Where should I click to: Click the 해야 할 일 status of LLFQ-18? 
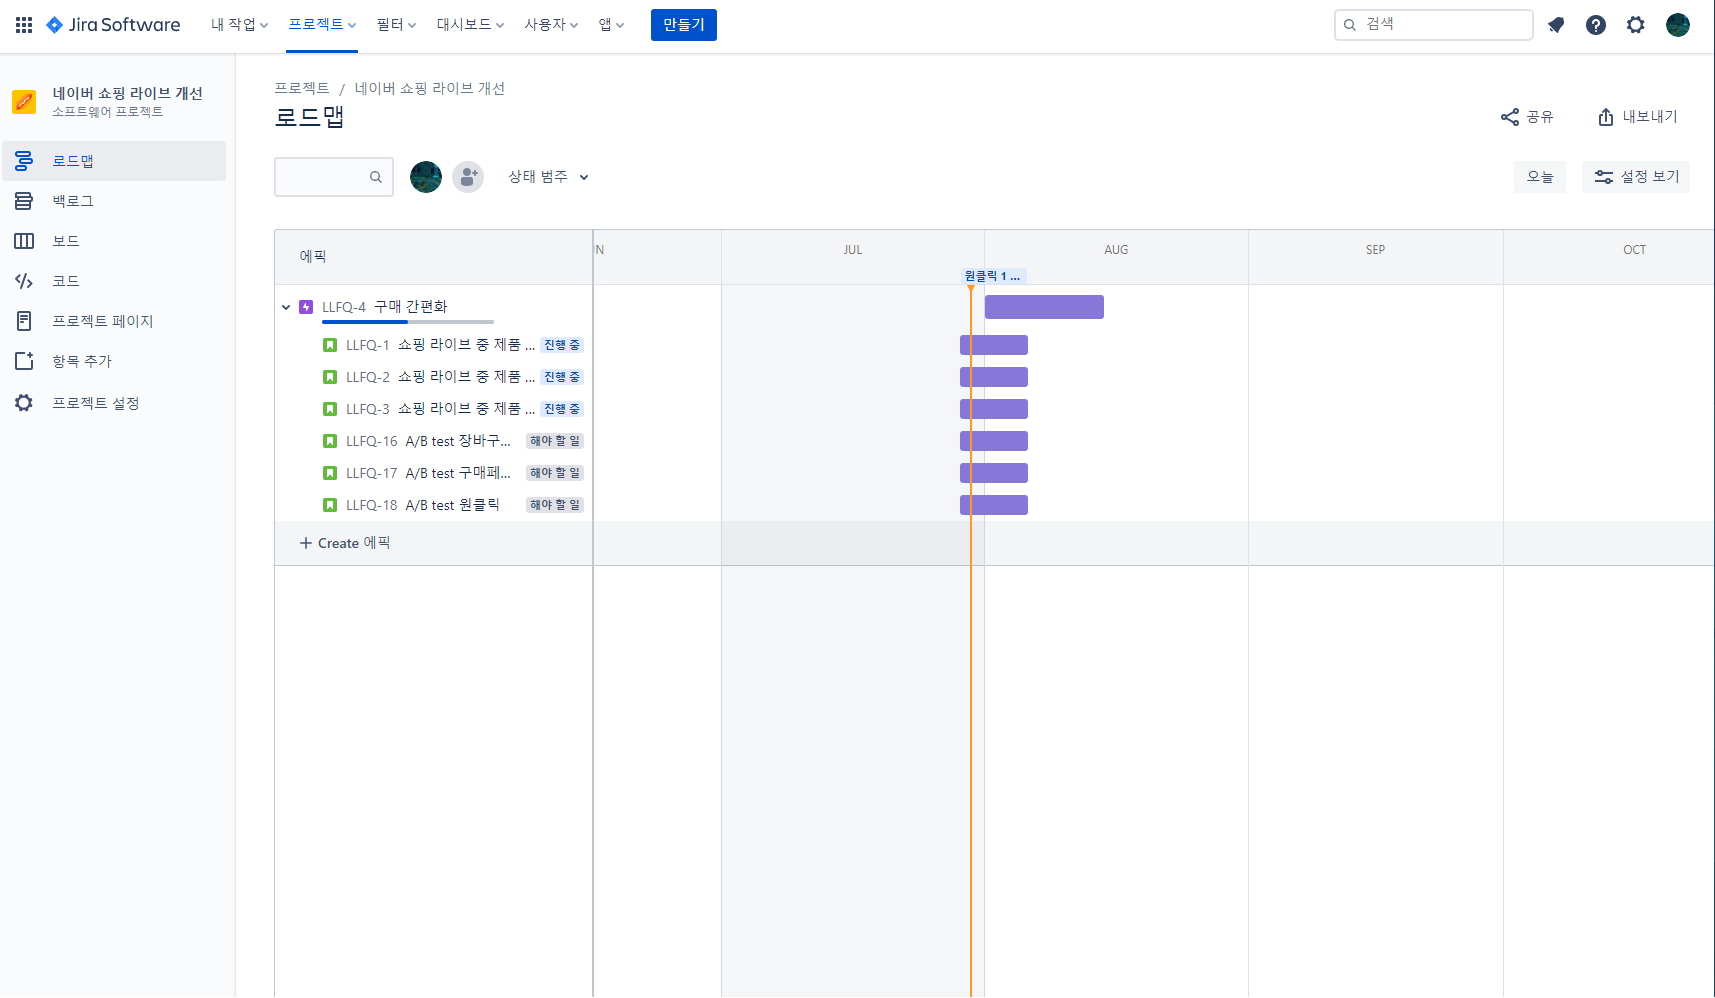555,505
